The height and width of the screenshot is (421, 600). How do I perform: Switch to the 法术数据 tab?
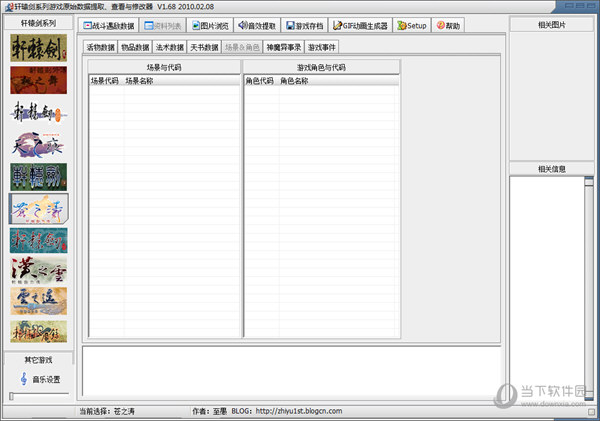tap(168, 46)
